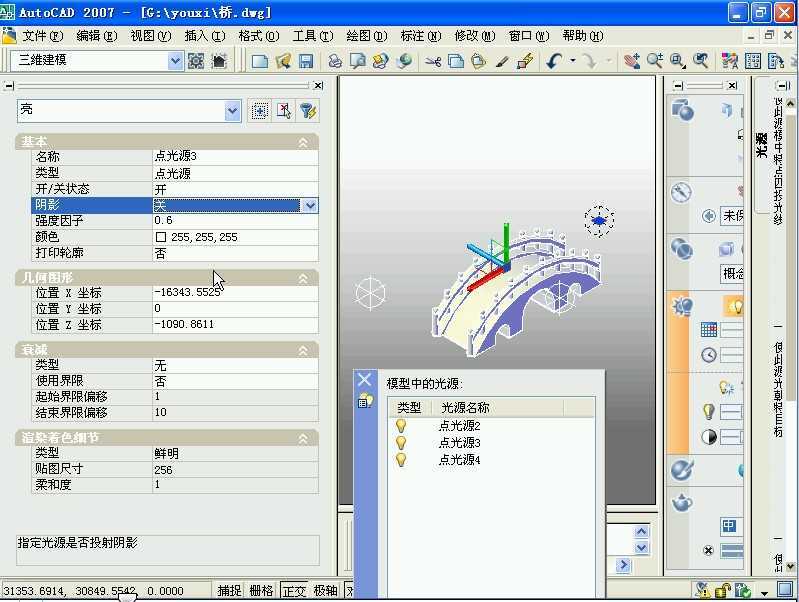Screen dimensions: 799x602
Task: Select 点光源4 in light list
Action: [459, 460]
